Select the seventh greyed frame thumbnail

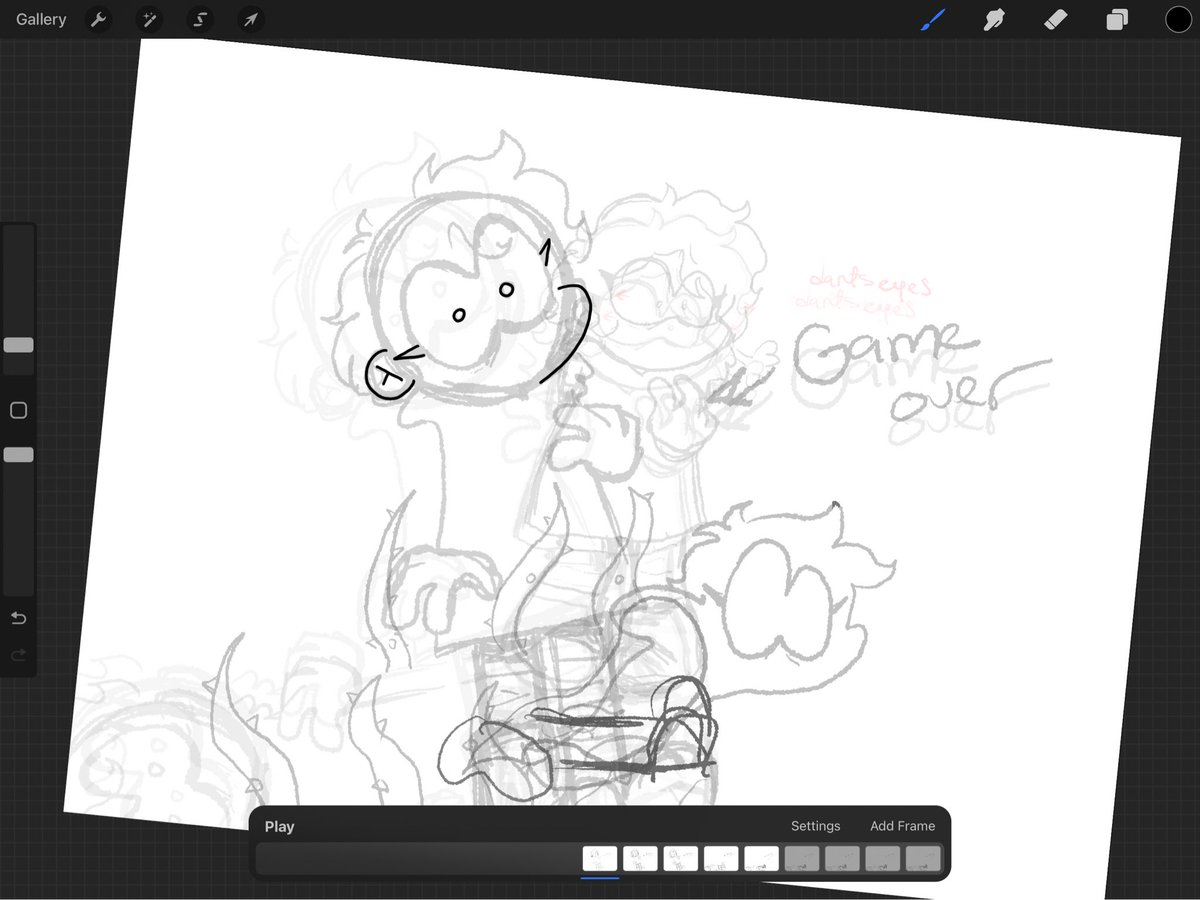click(842, 858)
